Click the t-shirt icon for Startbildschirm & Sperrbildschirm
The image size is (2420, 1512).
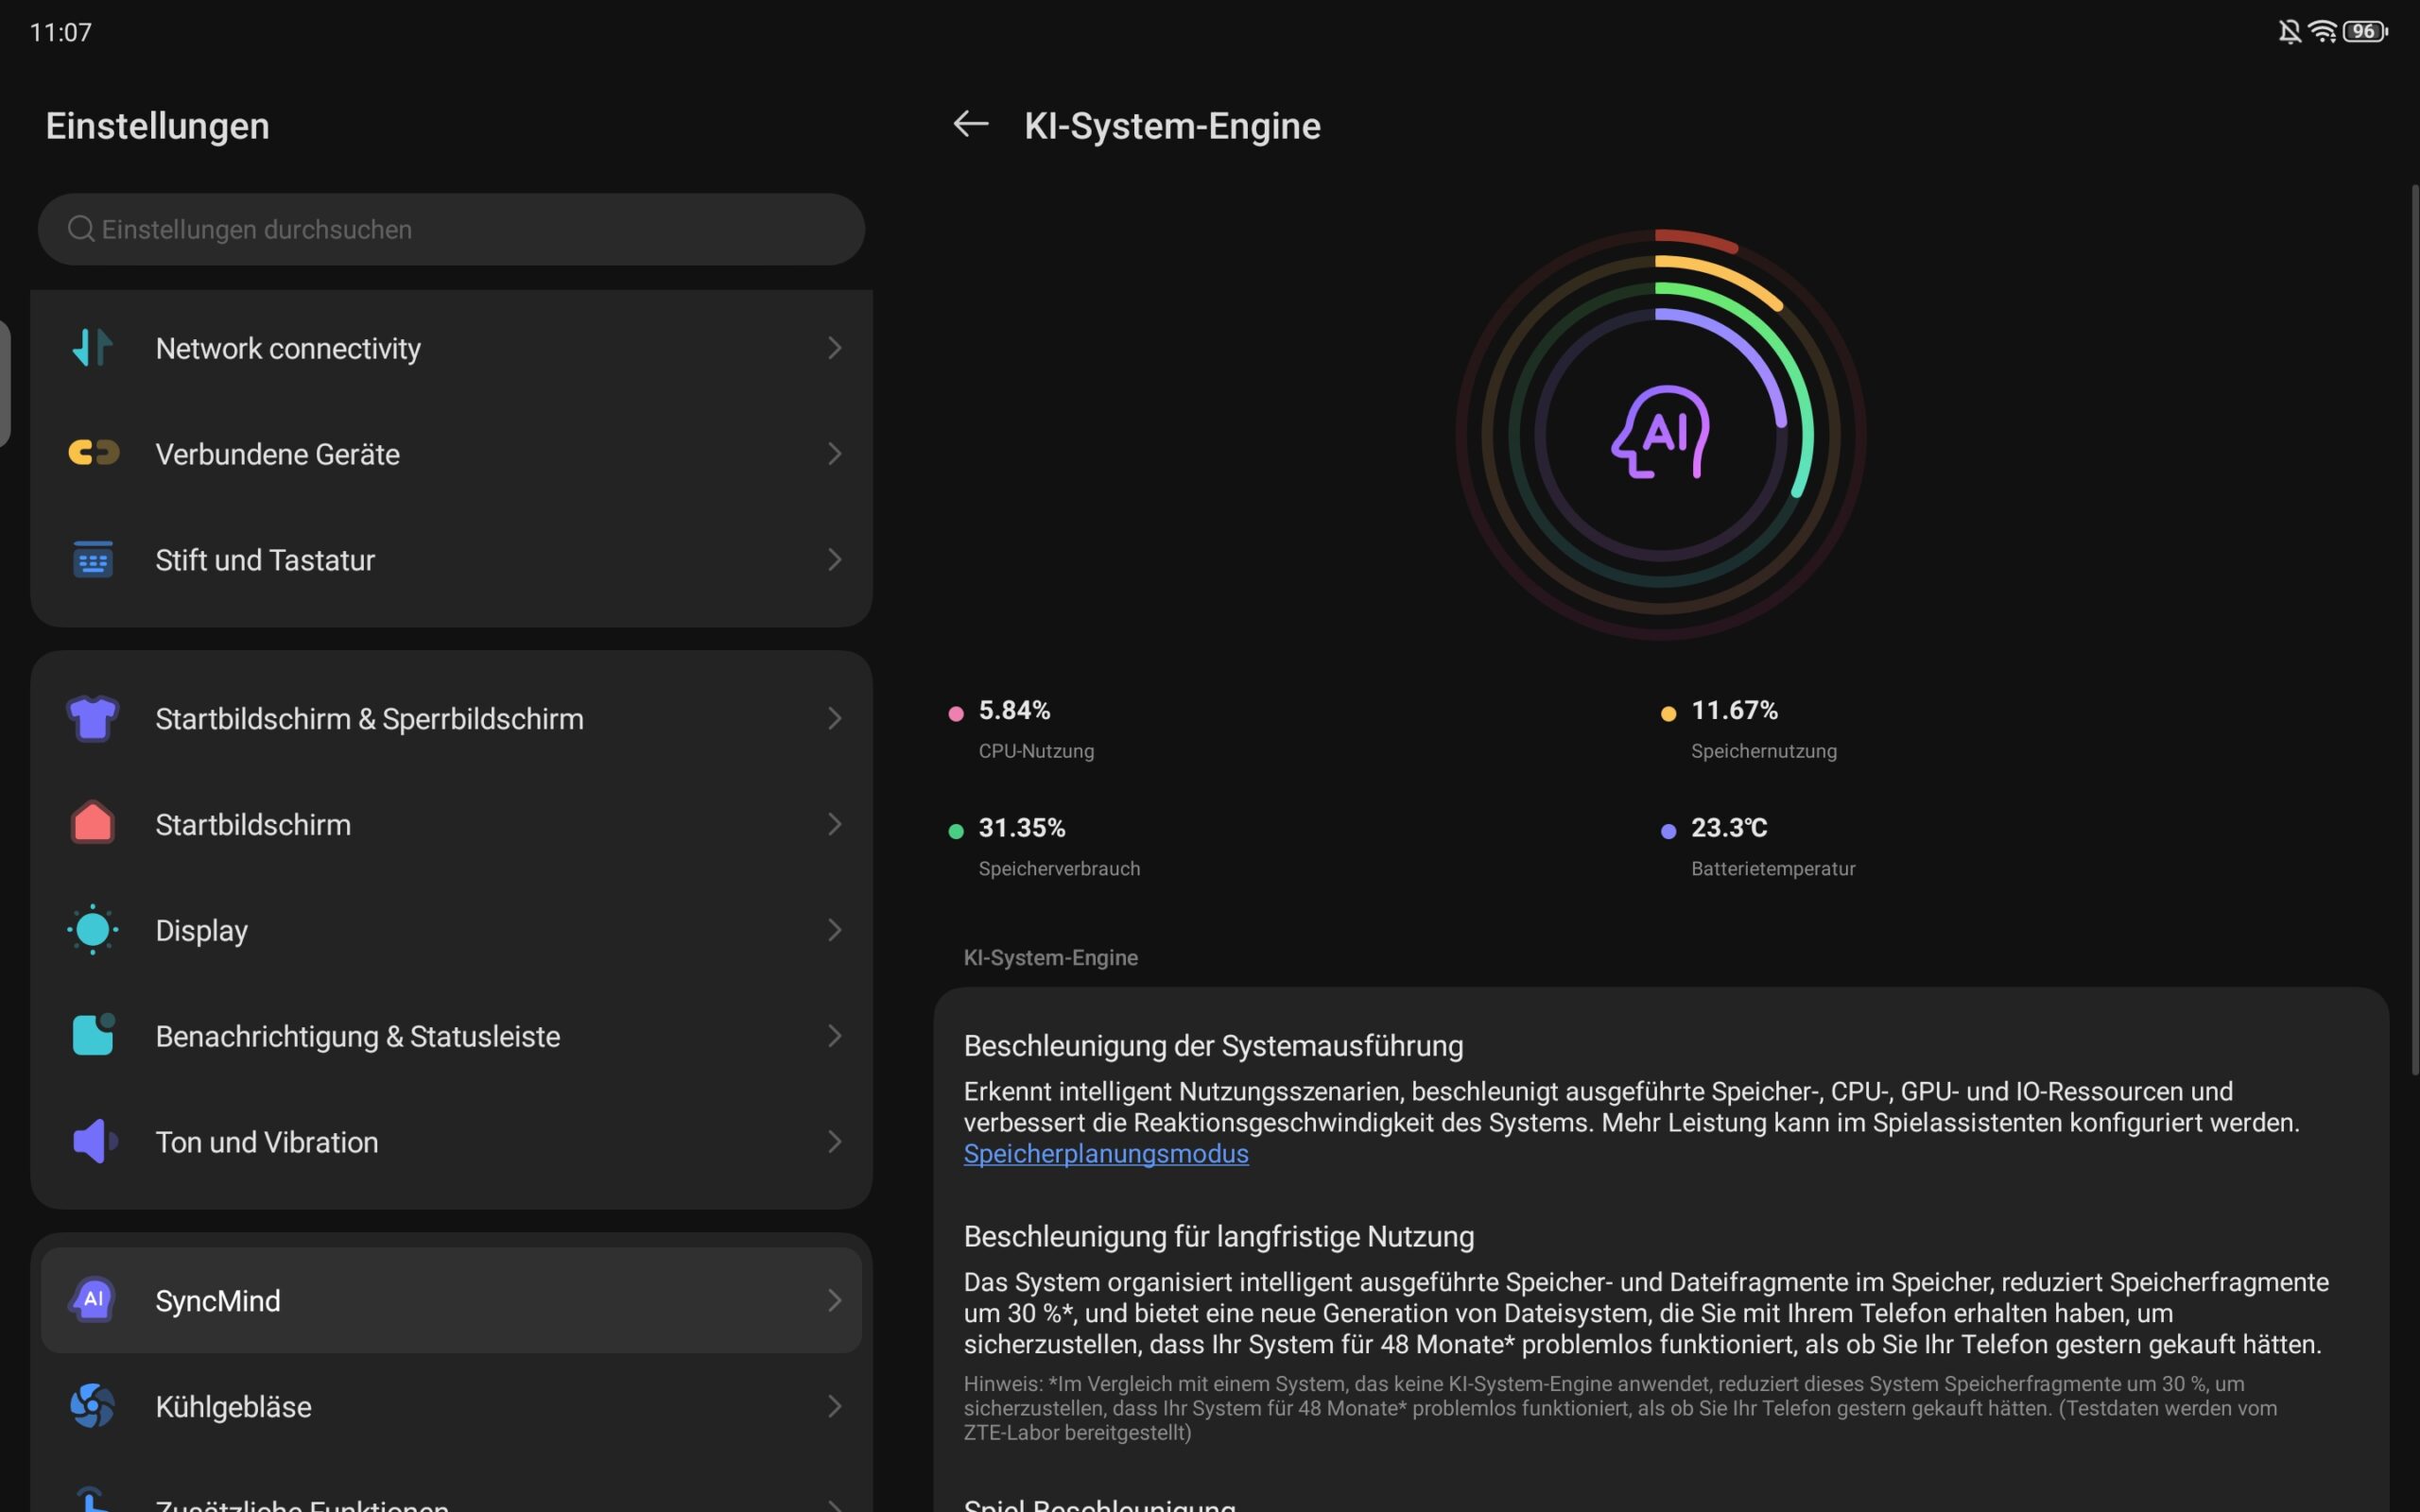[x=93, y=718]
